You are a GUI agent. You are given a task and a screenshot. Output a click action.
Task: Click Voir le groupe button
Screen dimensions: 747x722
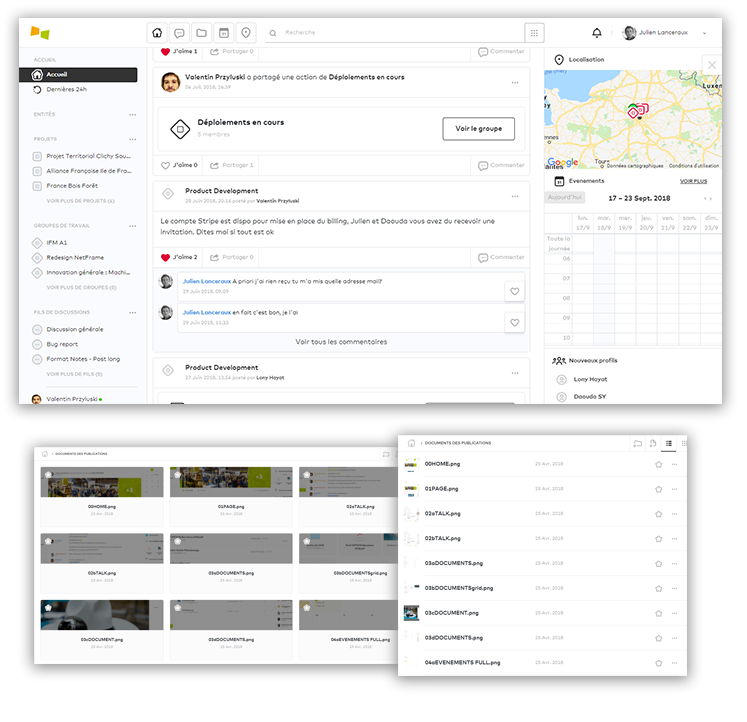(478, 128)
